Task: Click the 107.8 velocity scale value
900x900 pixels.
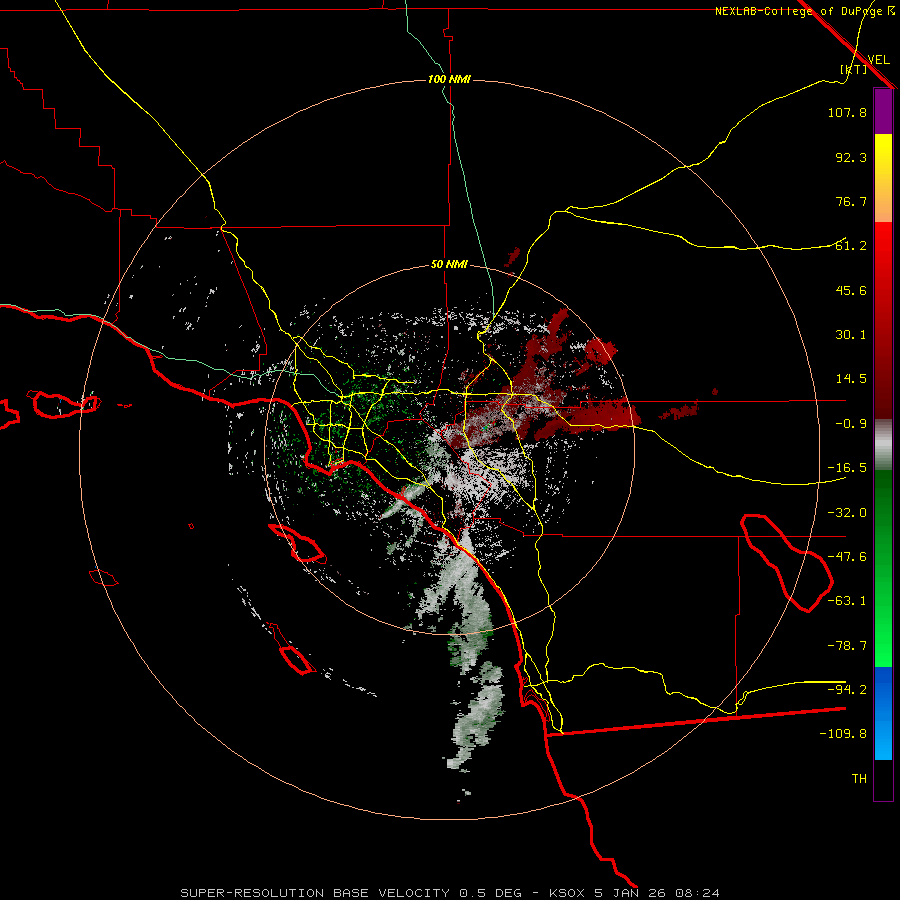Action: pos(847,112)
